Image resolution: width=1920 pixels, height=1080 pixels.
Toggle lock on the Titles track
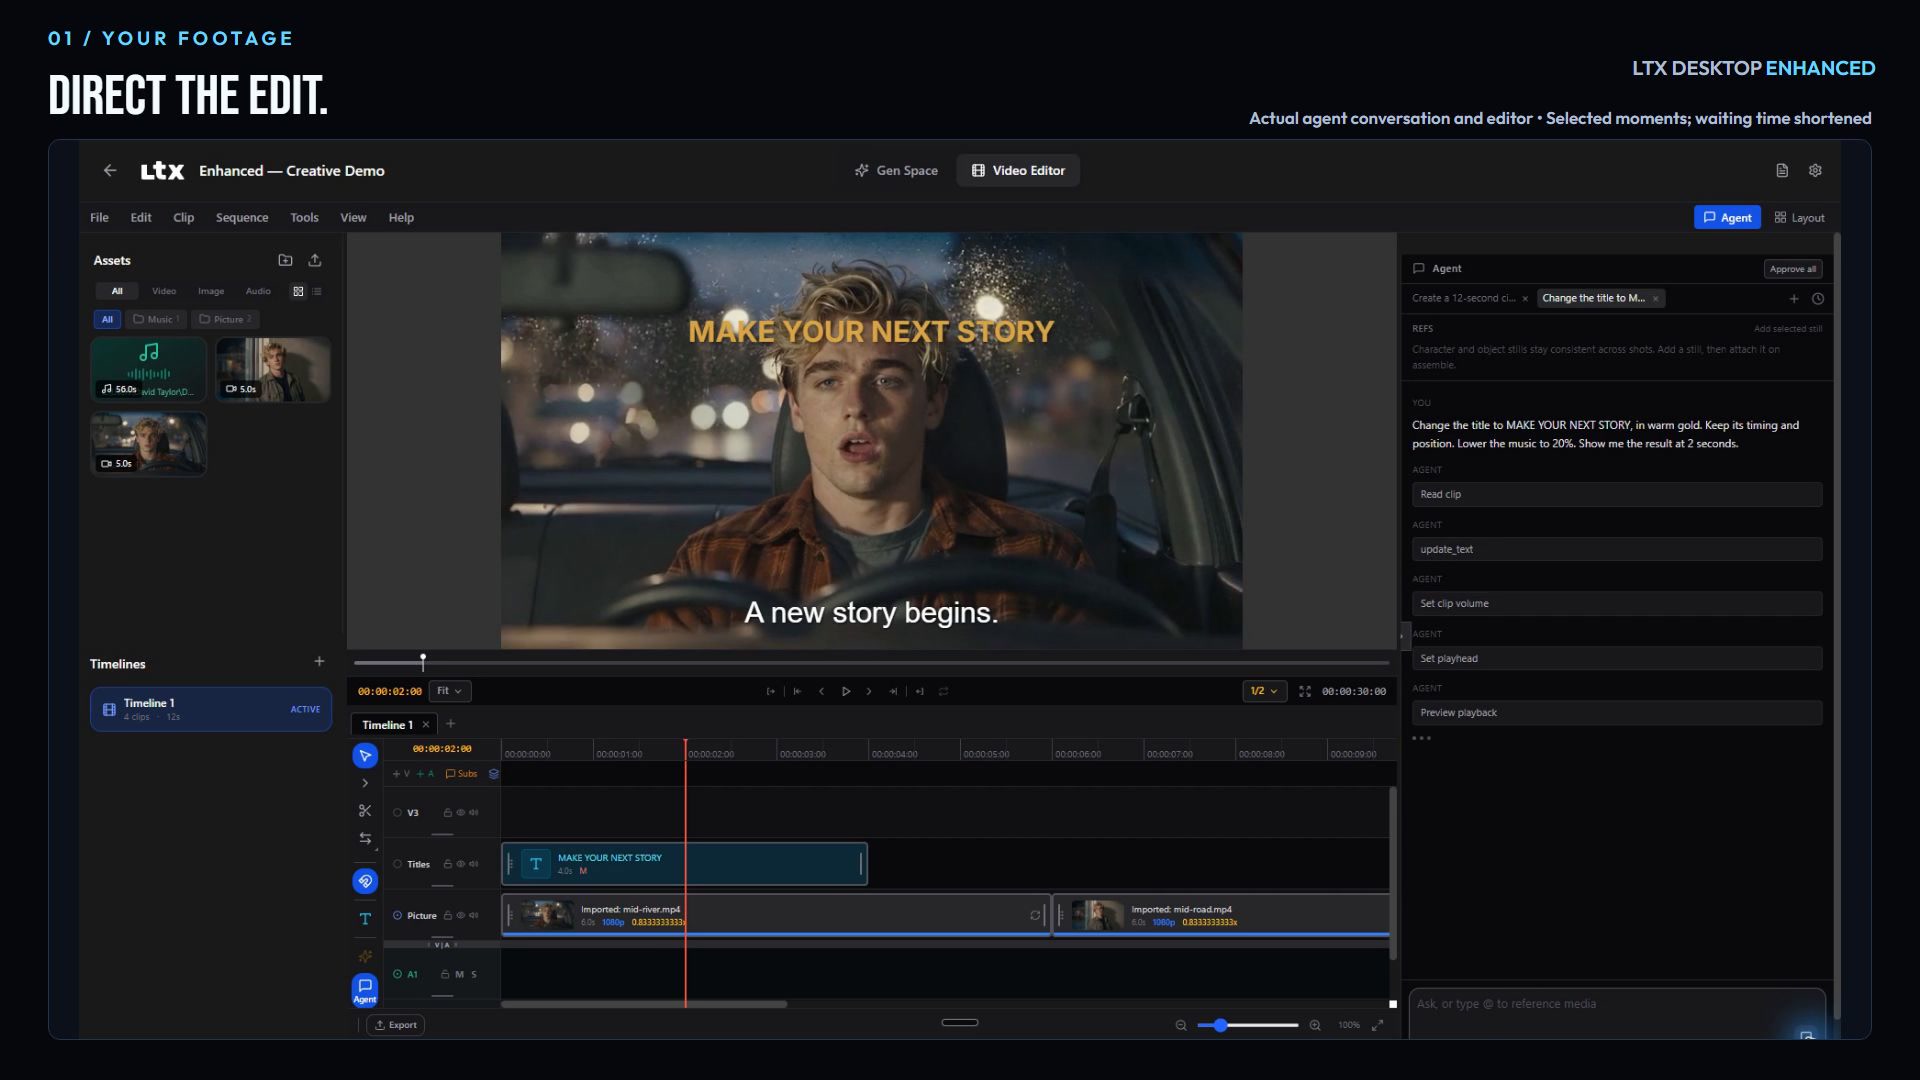tap(447, 864)
